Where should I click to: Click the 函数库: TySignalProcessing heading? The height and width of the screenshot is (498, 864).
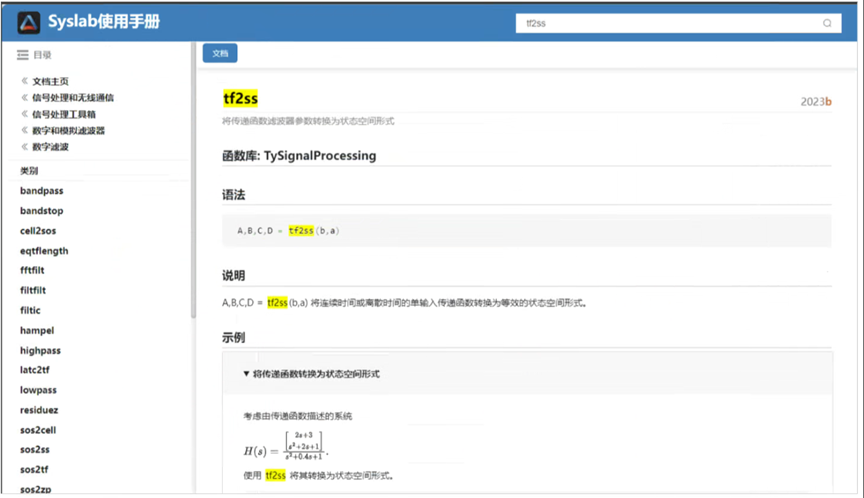click(299, 156)
